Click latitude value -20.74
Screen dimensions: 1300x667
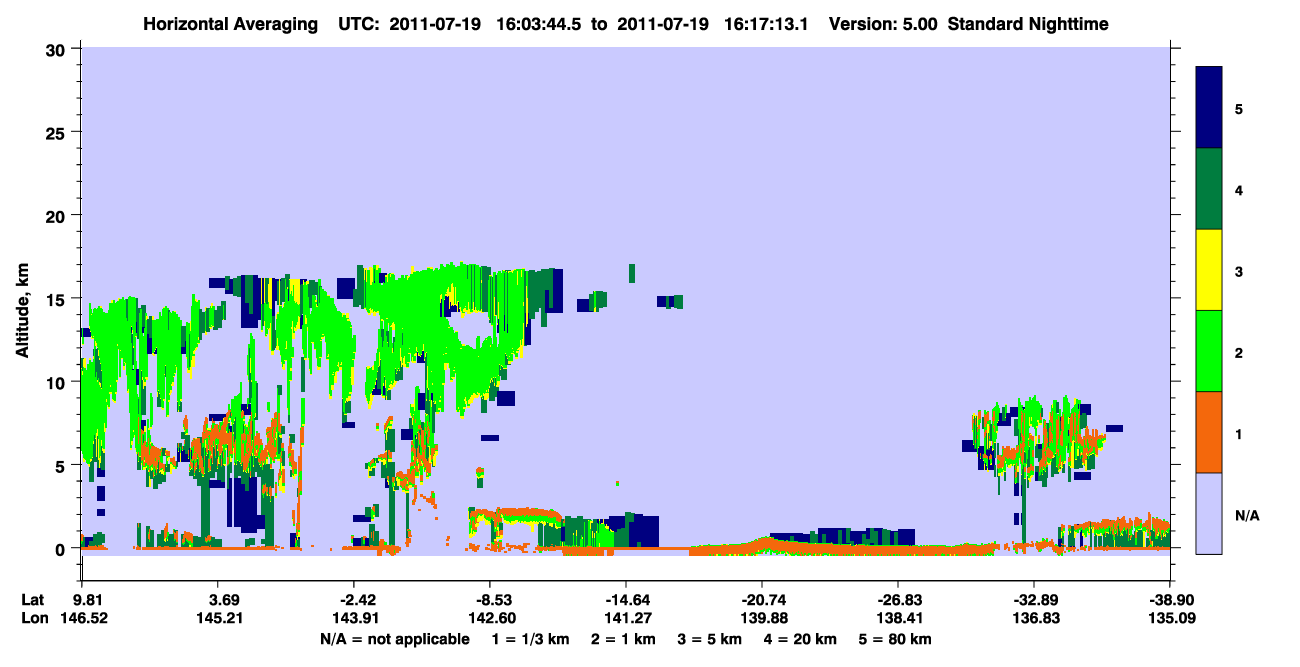[762, 600]
